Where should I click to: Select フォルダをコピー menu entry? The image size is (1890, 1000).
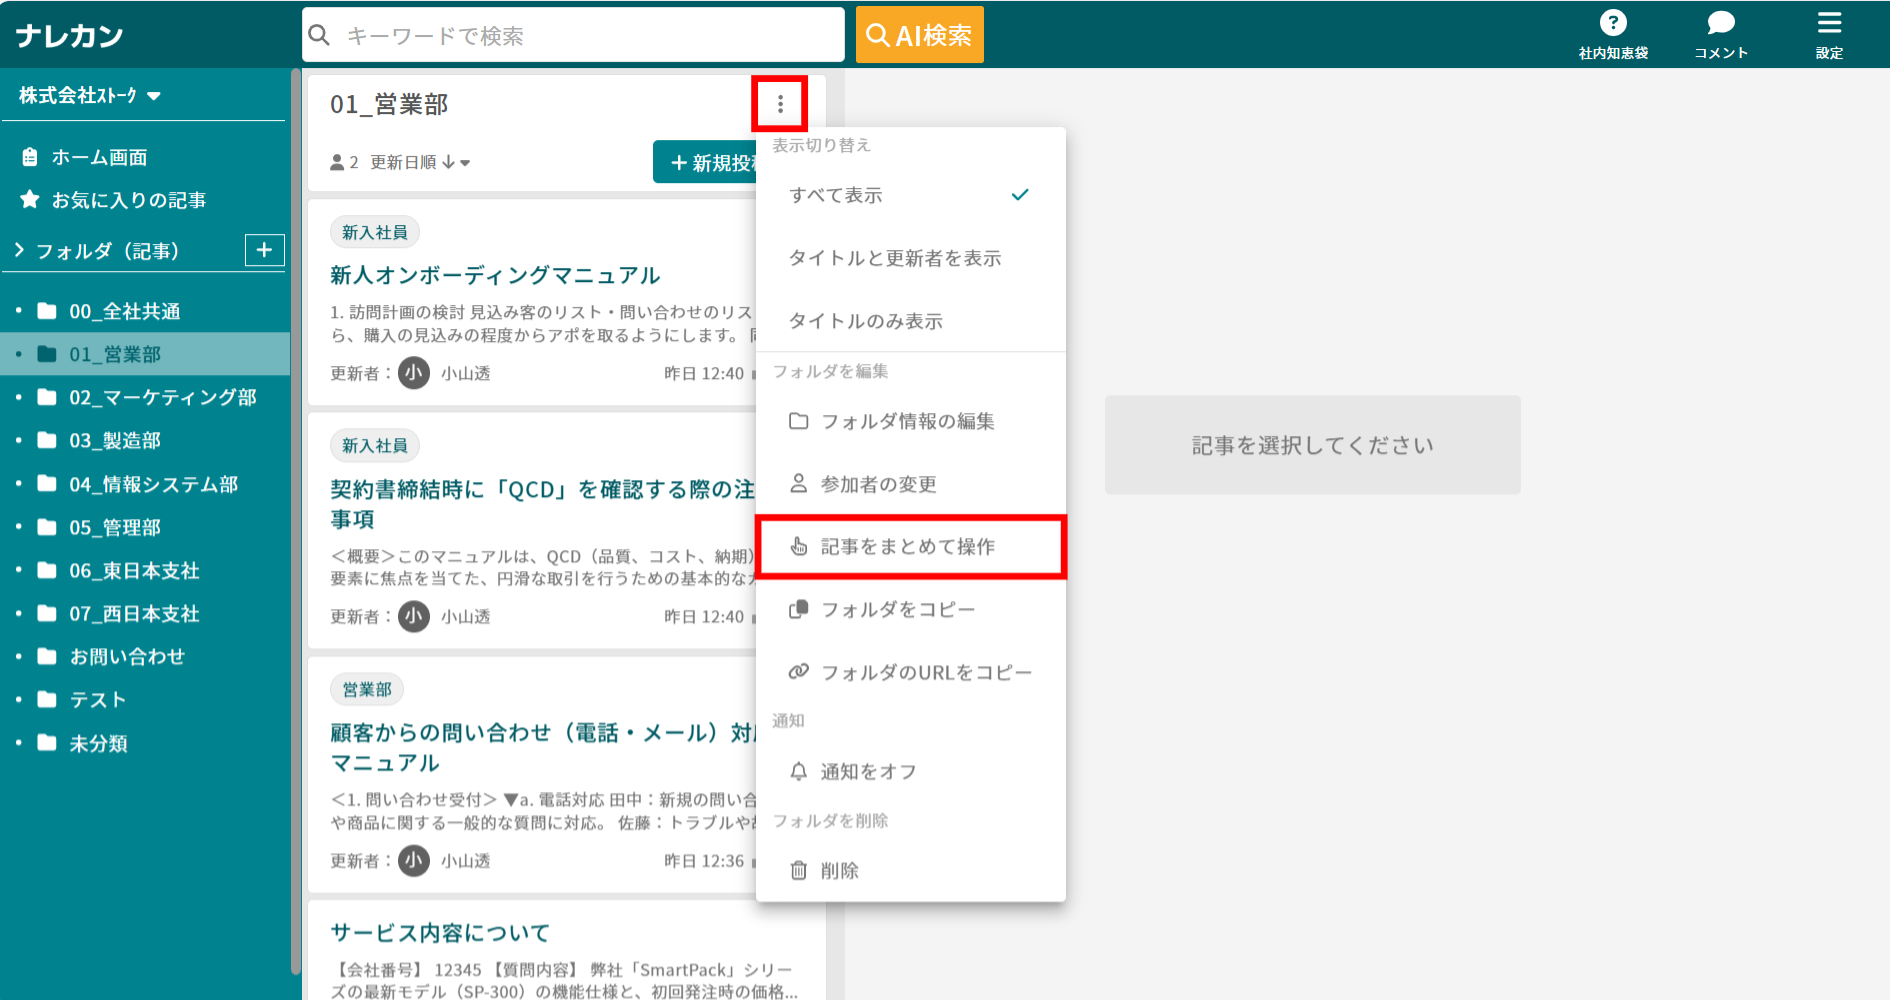(897, 609)
